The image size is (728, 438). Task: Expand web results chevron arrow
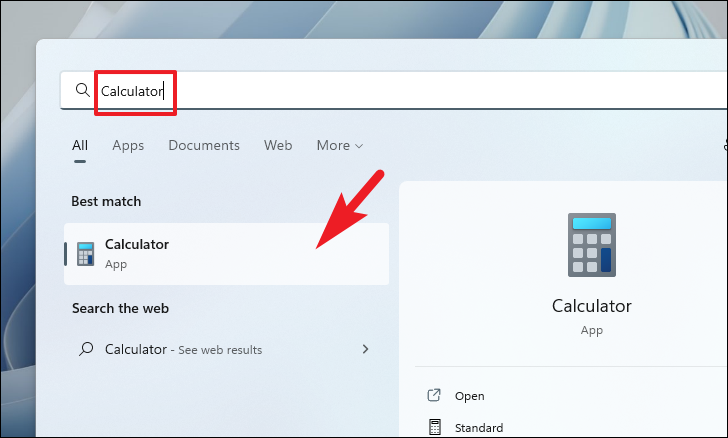click(365, 349)
